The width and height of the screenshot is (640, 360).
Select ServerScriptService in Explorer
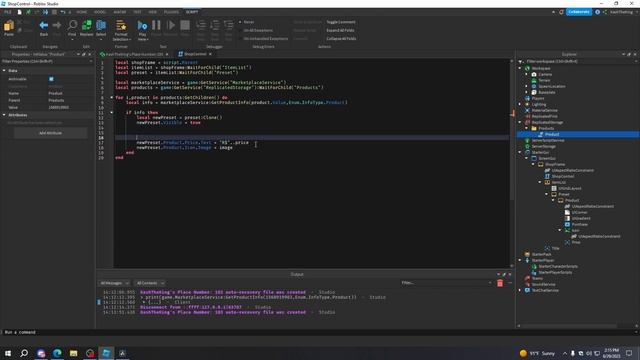pyautogui.click(x=548, y=140)
